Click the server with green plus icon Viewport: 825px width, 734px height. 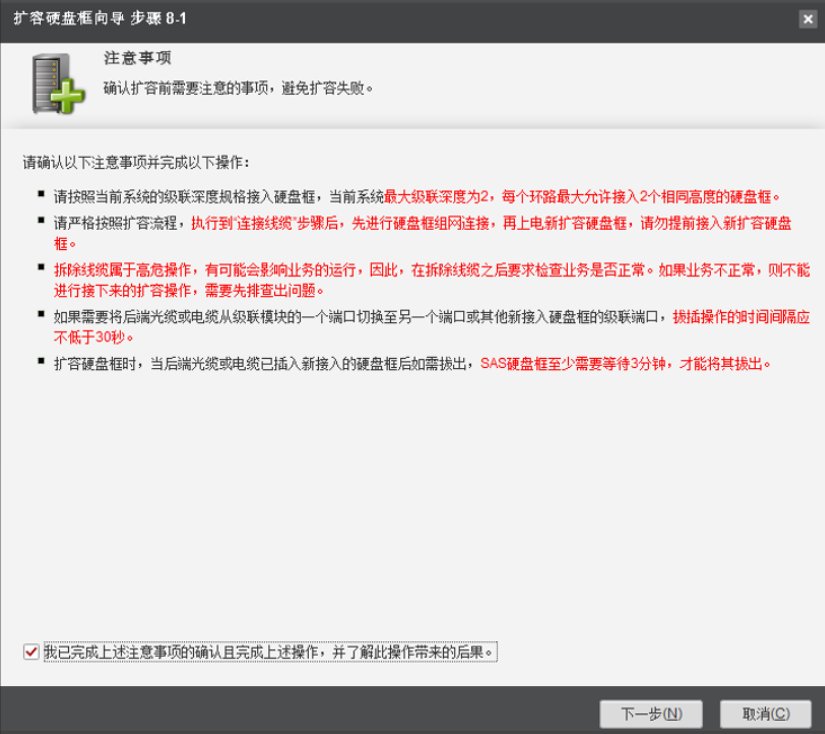click(58, 84)
